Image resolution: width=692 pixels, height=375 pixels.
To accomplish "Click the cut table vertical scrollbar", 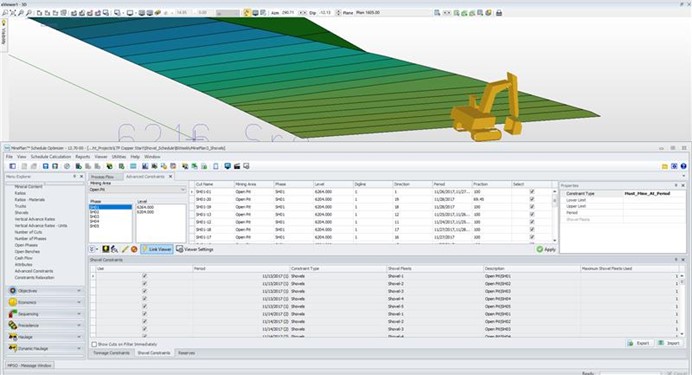I will point(555,216).
